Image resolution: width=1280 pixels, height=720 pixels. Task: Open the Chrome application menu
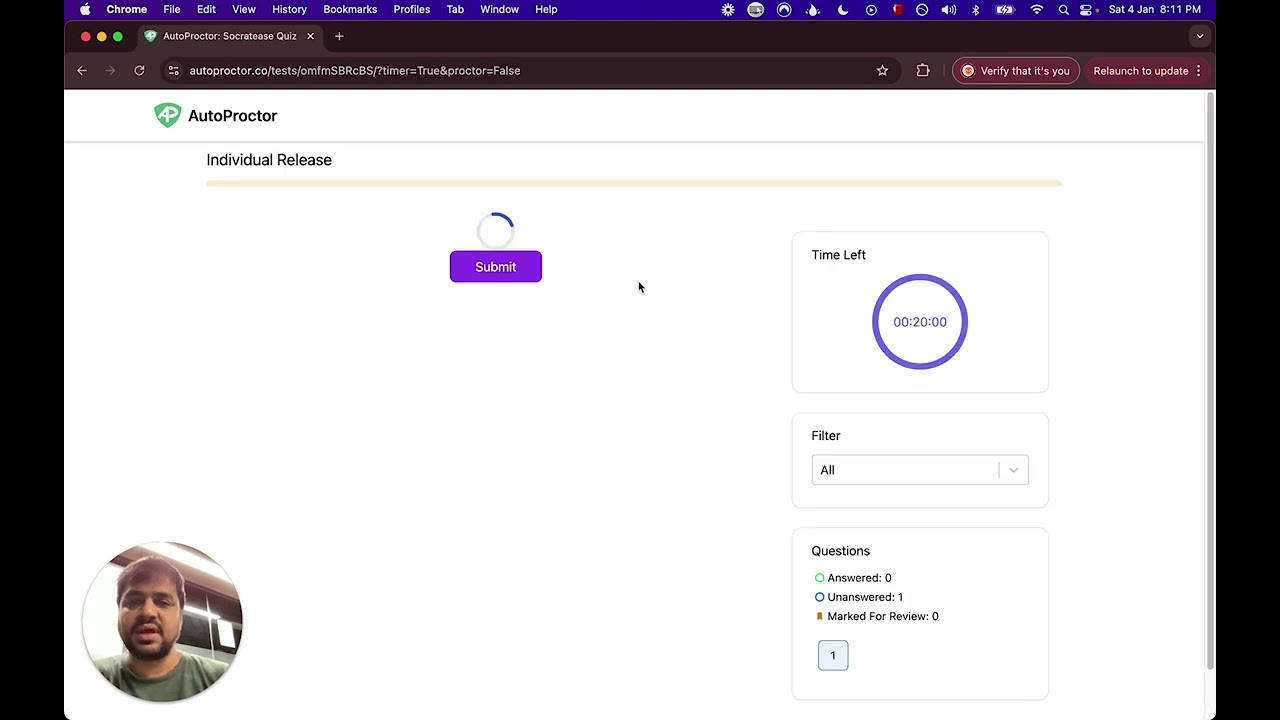tap(127, 9)
